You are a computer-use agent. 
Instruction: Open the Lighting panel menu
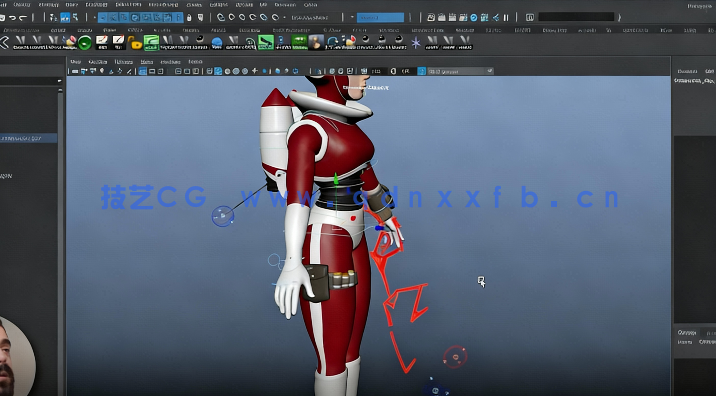tap(123, 62)
